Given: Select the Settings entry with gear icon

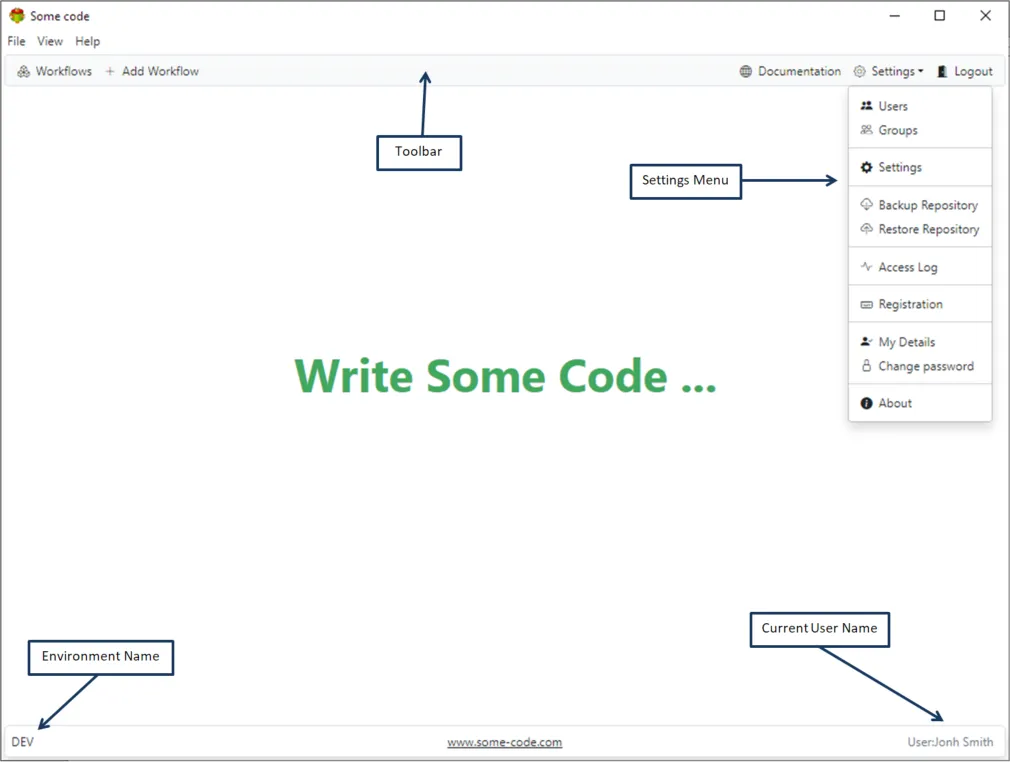Looking at the screenshot, I should [899, 167].
